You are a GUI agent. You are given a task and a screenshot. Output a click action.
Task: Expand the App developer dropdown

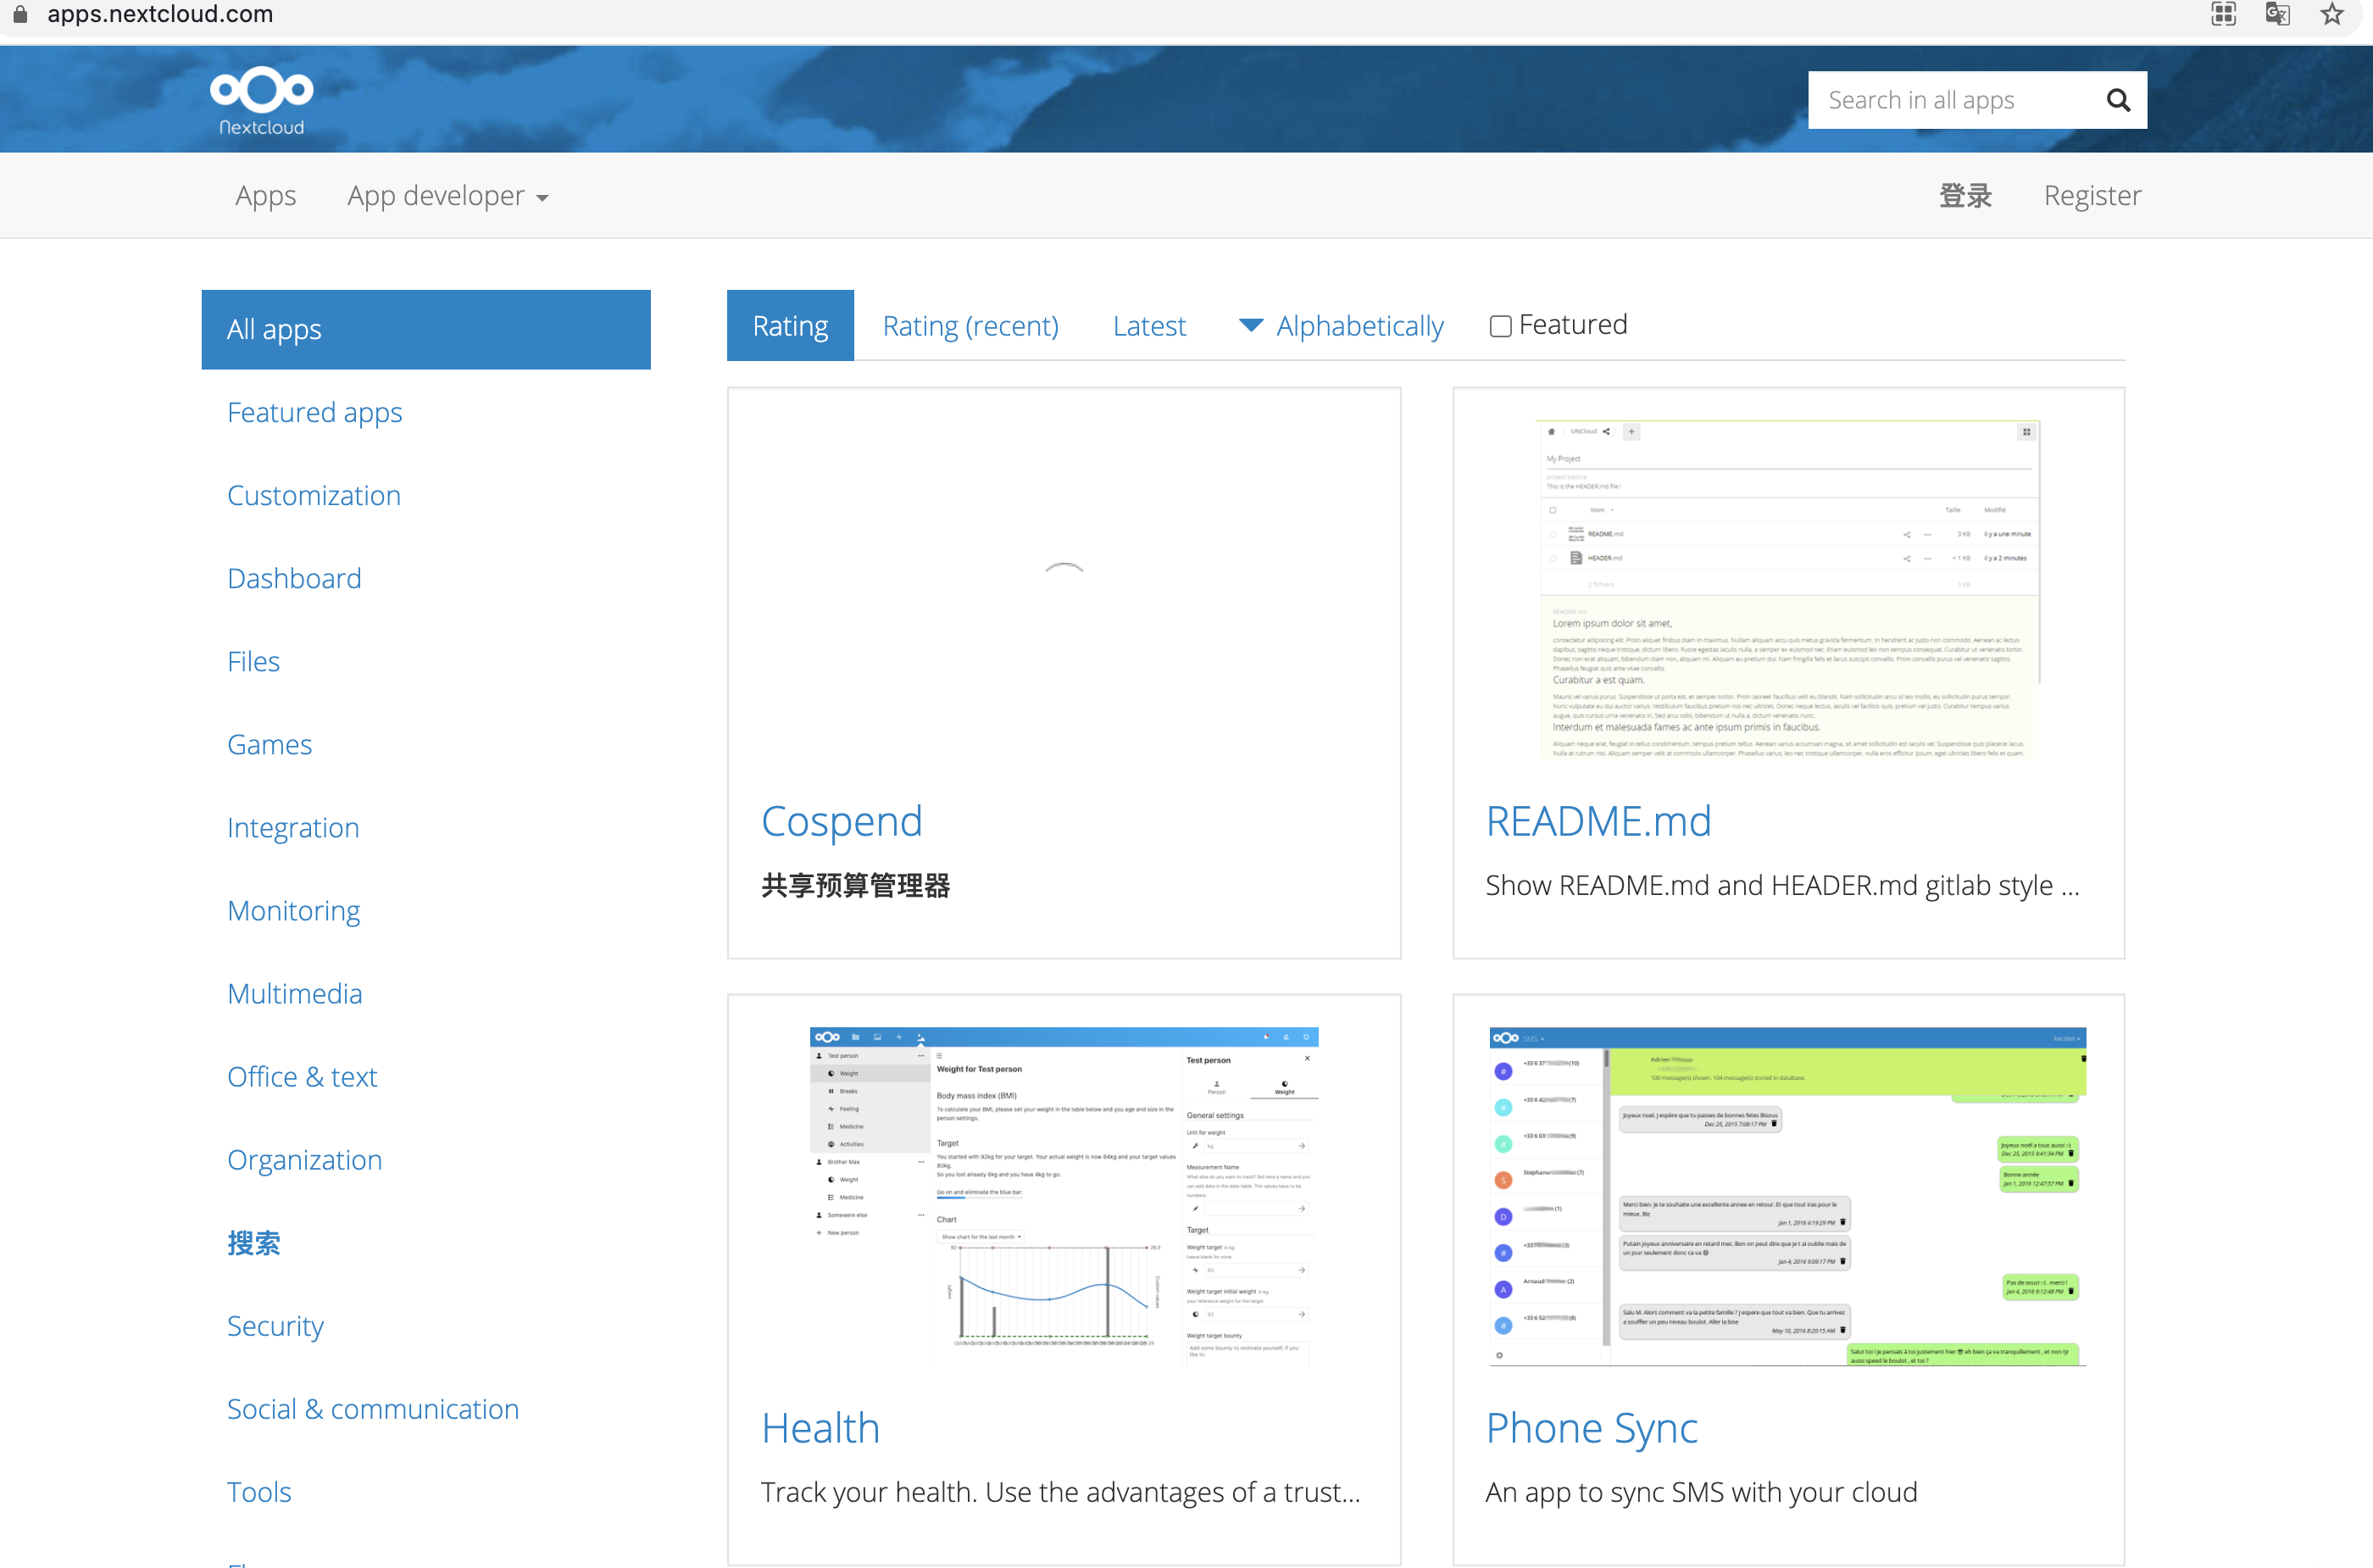(447, 195)
